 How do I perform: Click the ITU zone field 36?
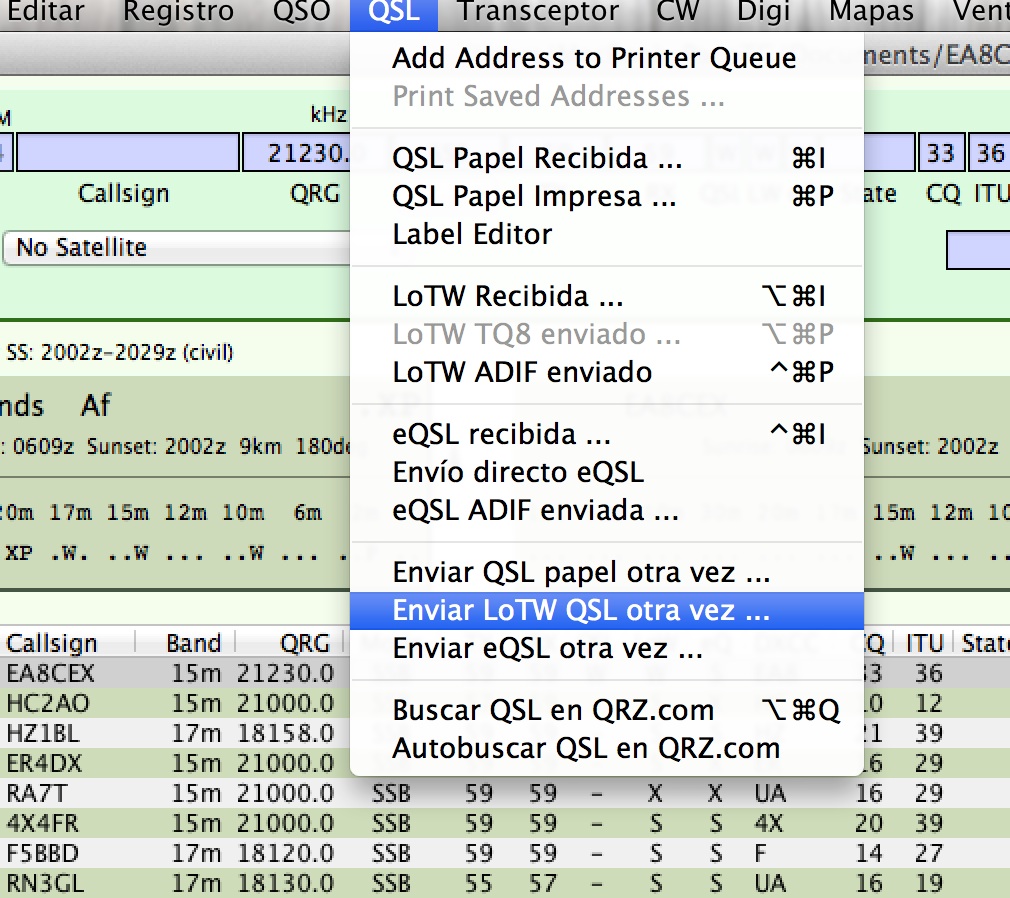pos(990,153)
